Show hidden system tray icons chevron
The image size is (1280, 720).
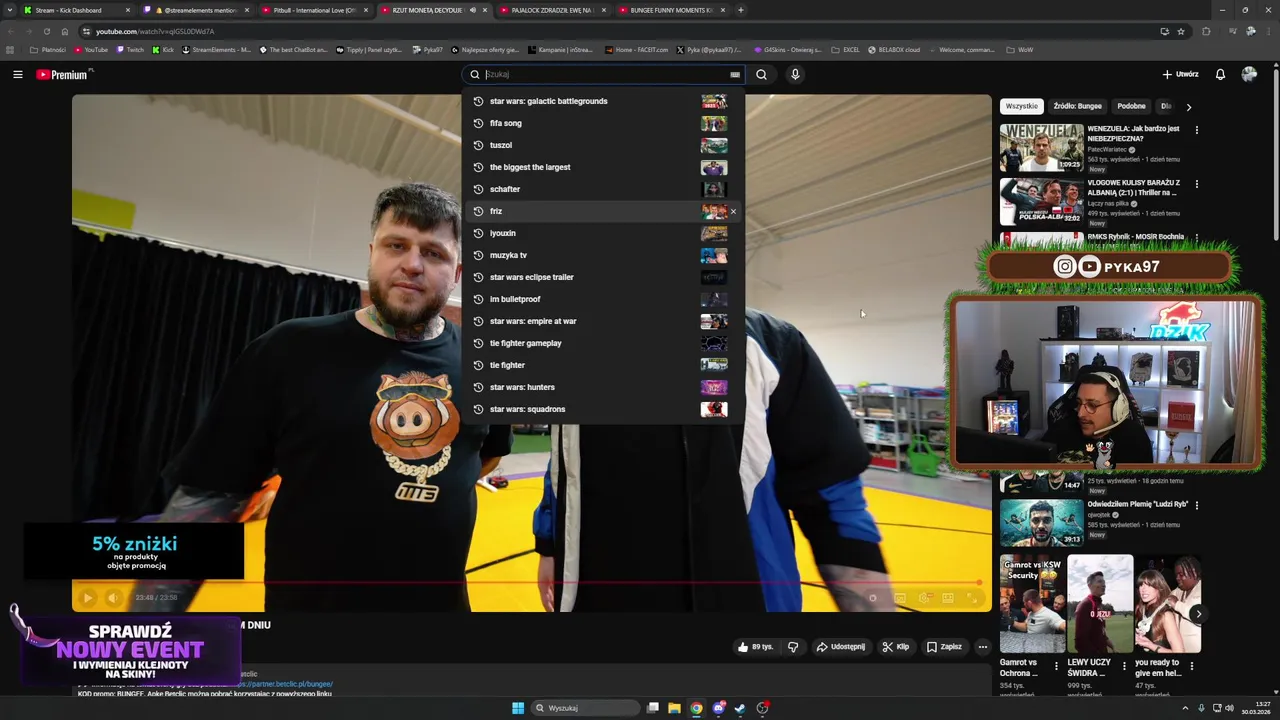(1185, 708)
